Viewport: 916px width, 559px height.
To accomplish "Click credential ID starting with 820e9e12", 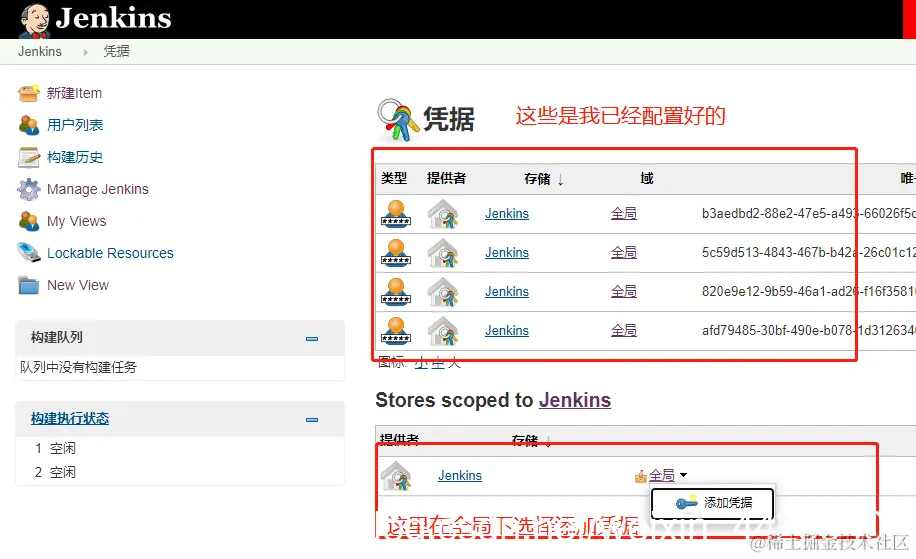I will pyautogui.click(x=809, y=291).
